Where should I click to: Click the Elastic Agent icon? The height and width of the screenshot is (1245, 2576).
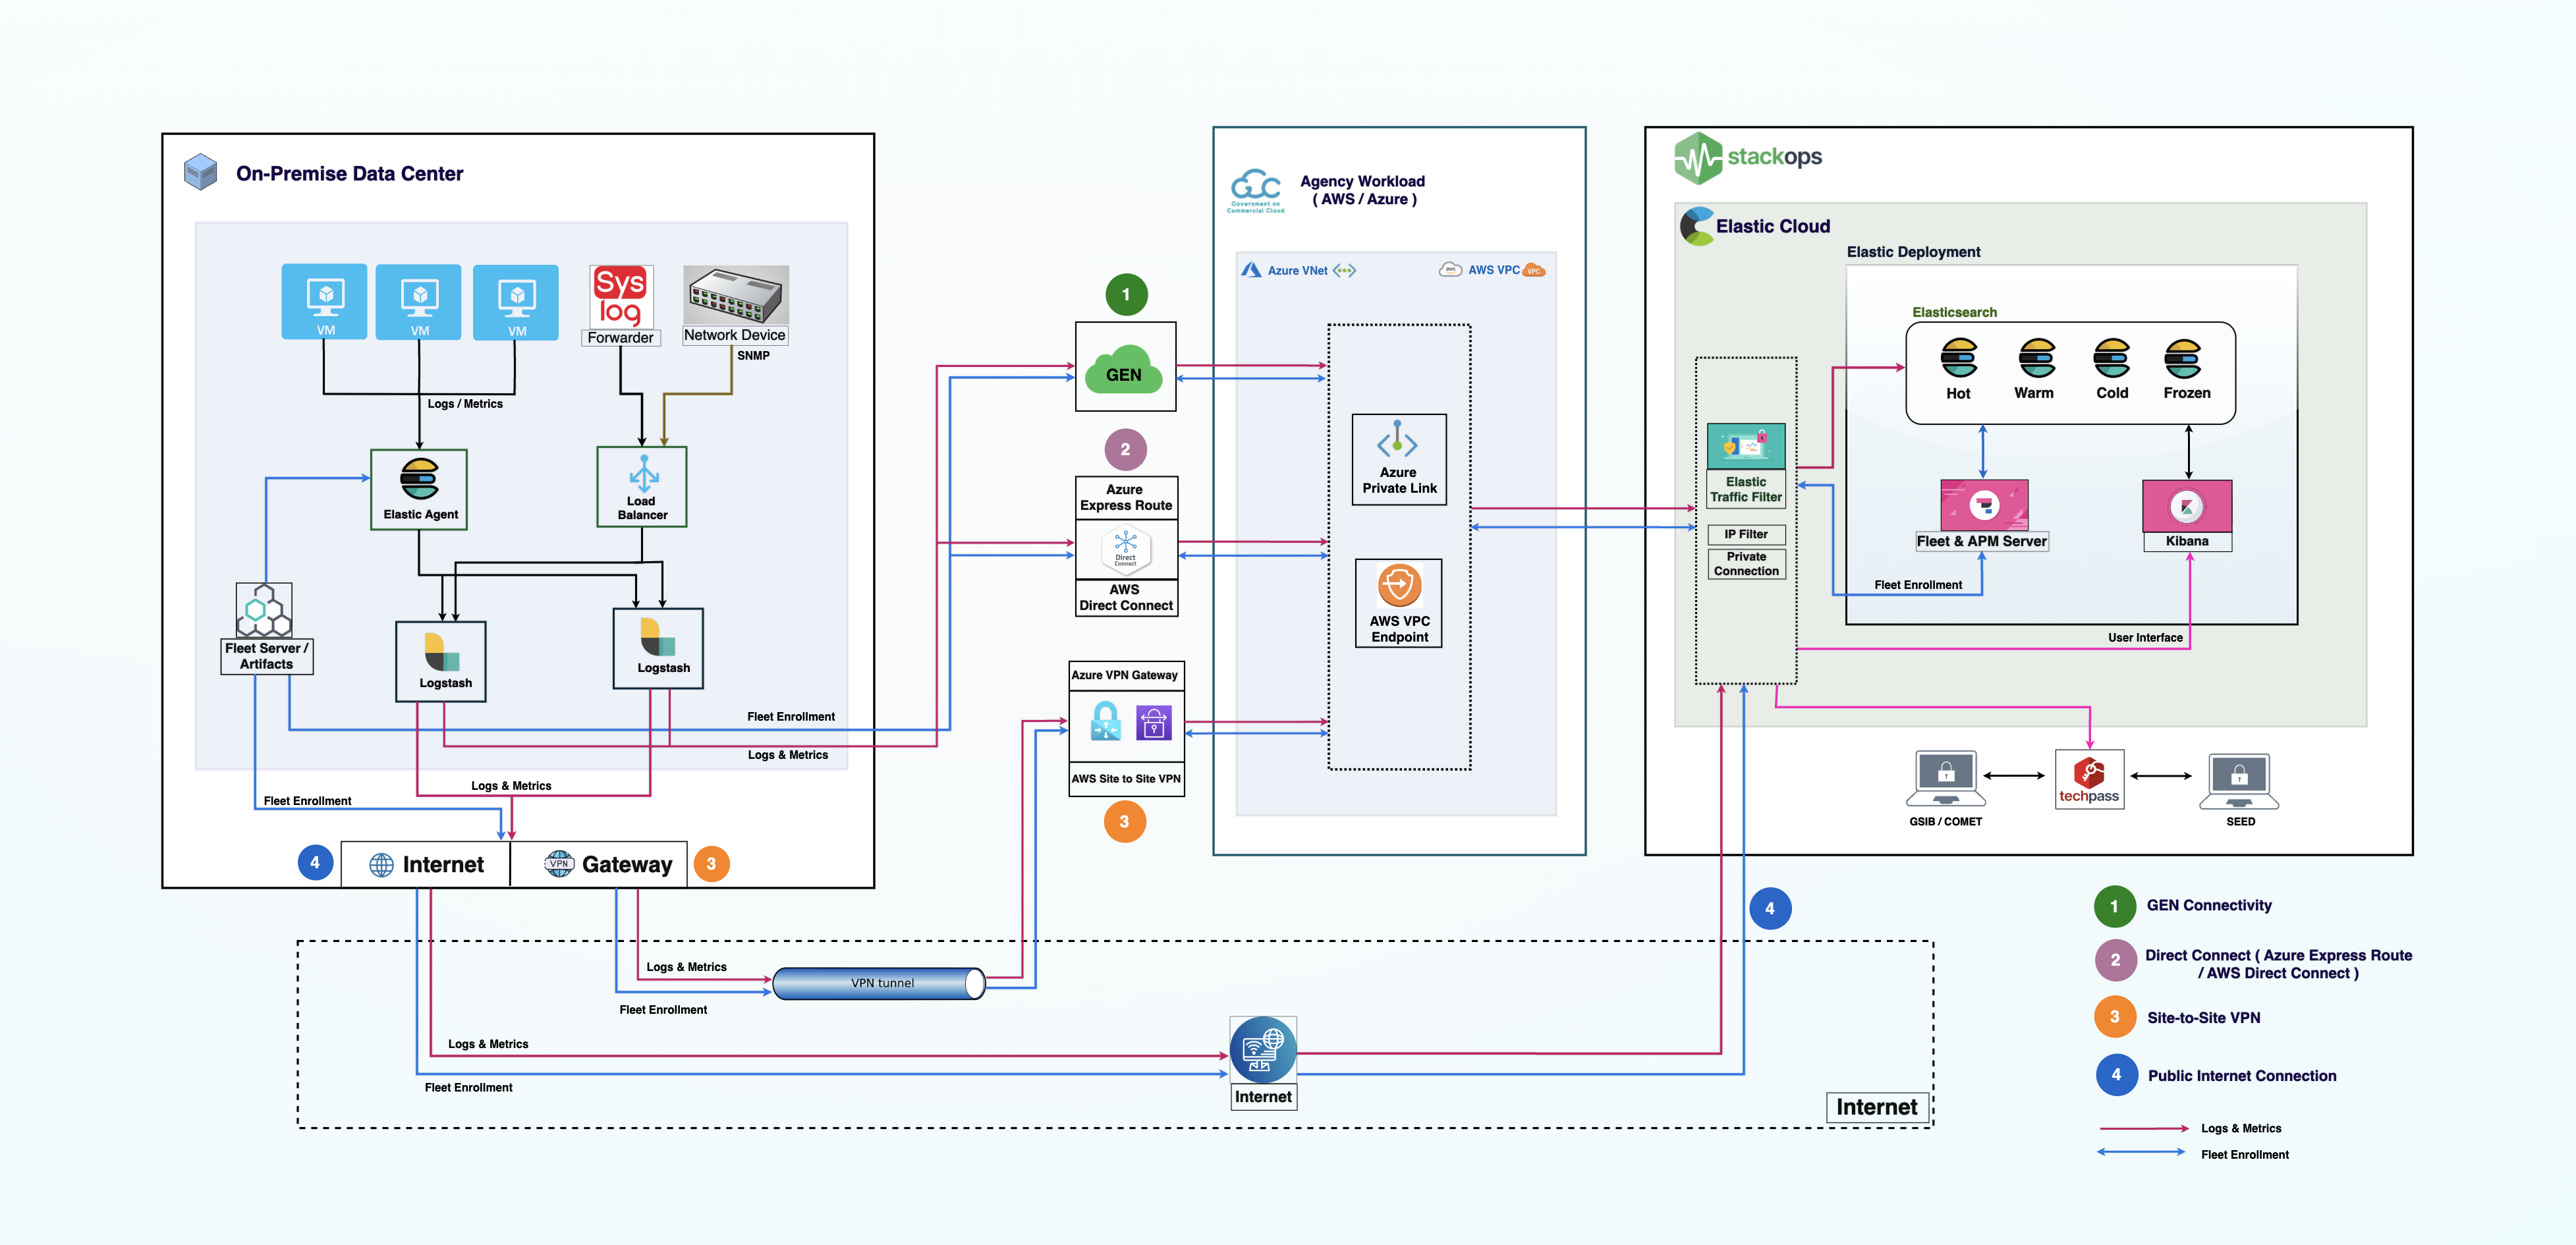(419, 479)
